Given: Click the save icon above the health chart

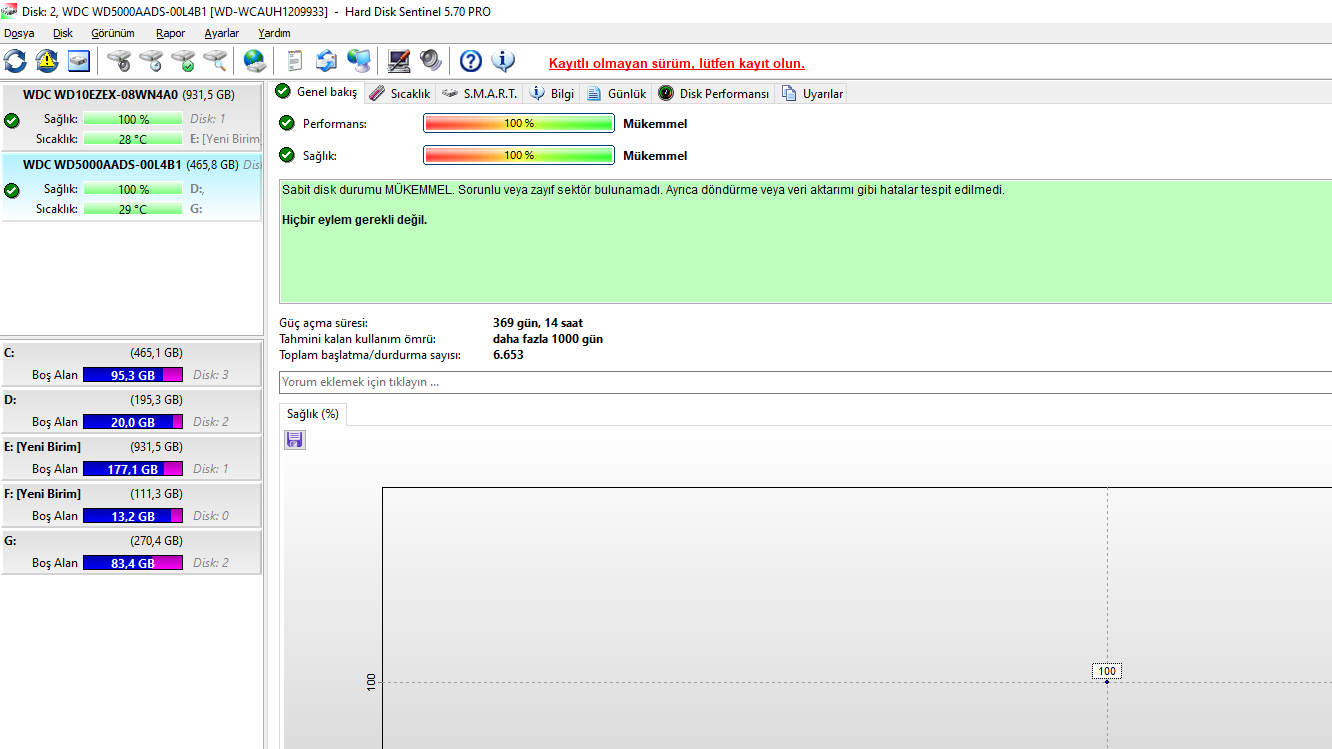Looking at the screenshot, I should click(x=295, y=440).
